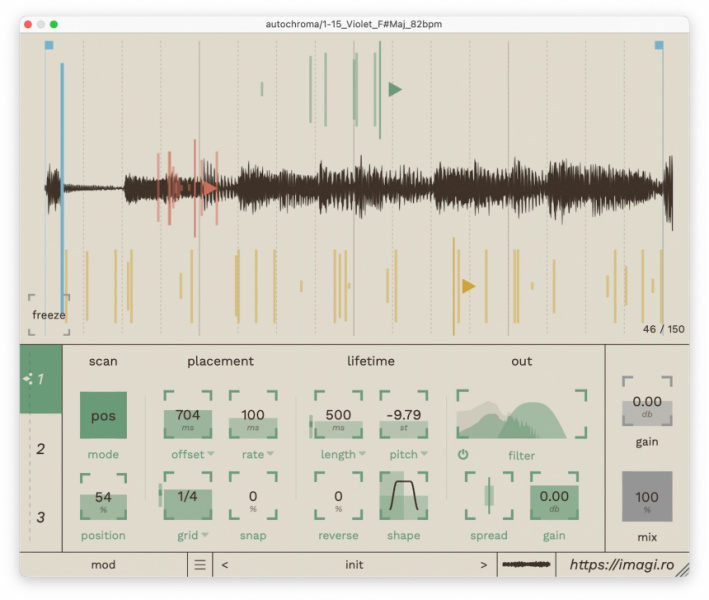Click the spread control box
The width and height of the screenshot is (709, 600).
coord(489,496)
